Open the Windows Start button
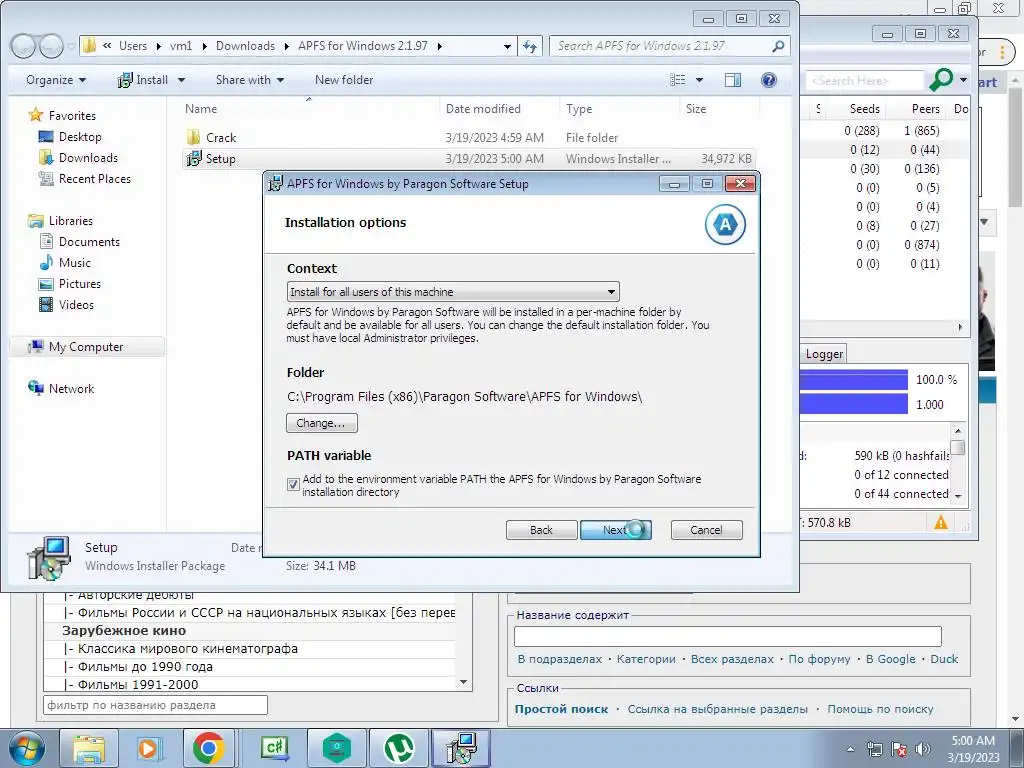 [26, 748]
